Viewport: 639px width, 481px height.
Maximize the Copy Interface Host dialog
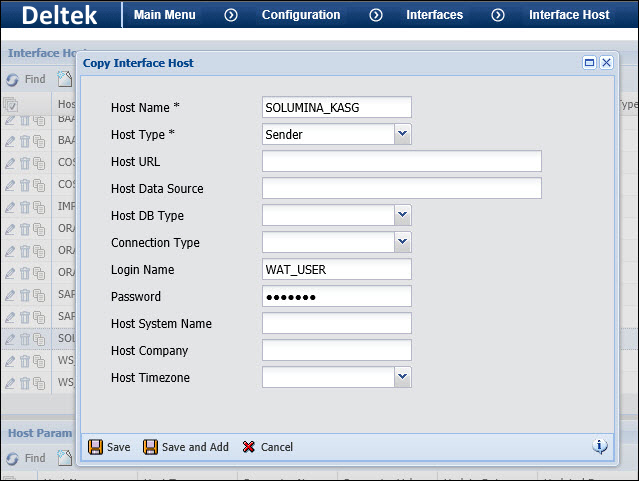click(x=590, y=62)
